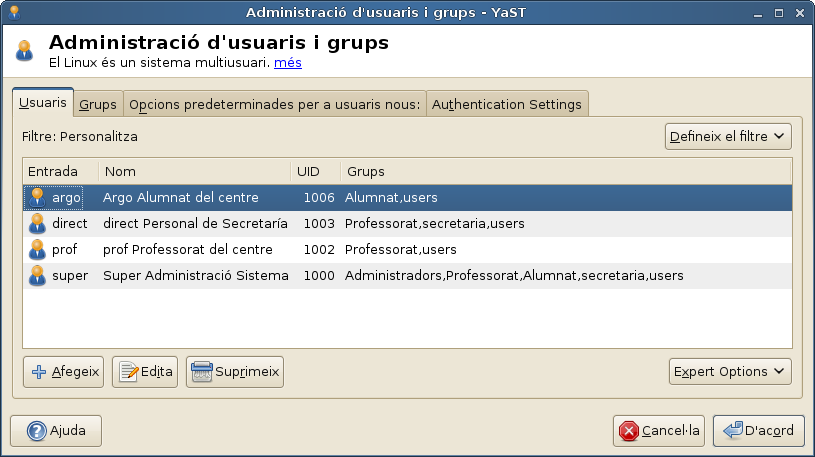
Task: Open Ajuda help button
Action: 57,431
